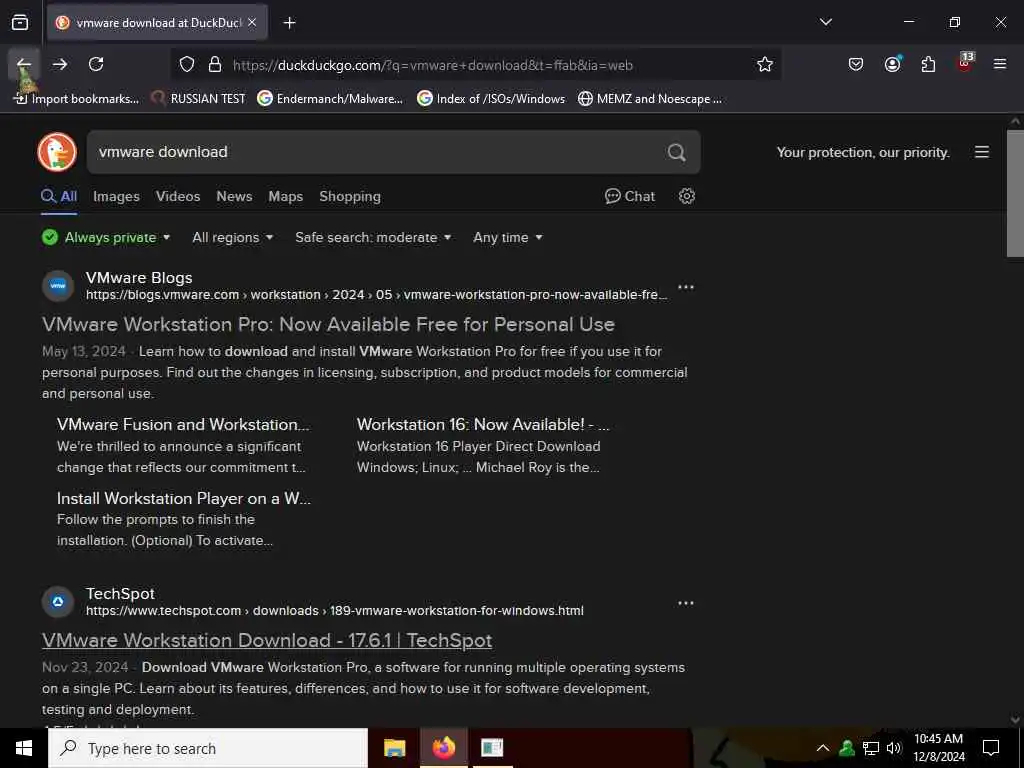Click the DuckDuckGo duck logo
Viewport: 1024px width, 768px height.
[x=57, y=152]
